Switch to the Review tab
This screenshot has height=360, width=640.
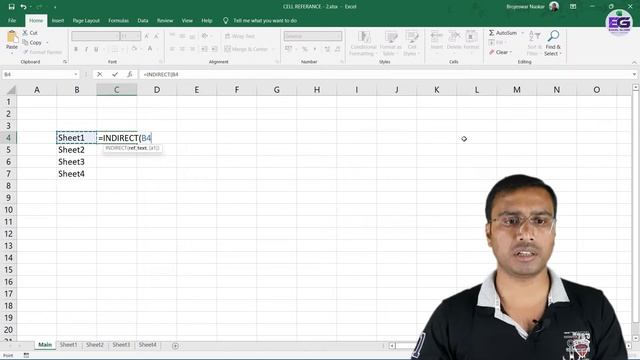point(165,20)
